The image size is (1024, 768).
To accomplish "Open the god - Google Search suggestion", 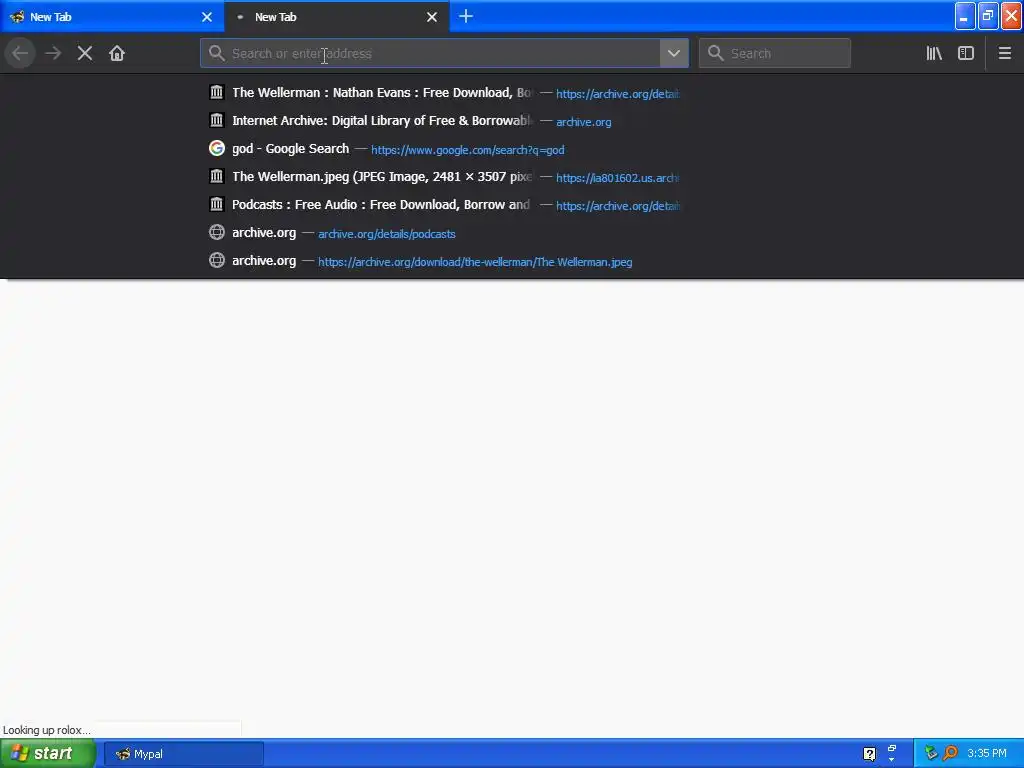I will click(444, 149).
